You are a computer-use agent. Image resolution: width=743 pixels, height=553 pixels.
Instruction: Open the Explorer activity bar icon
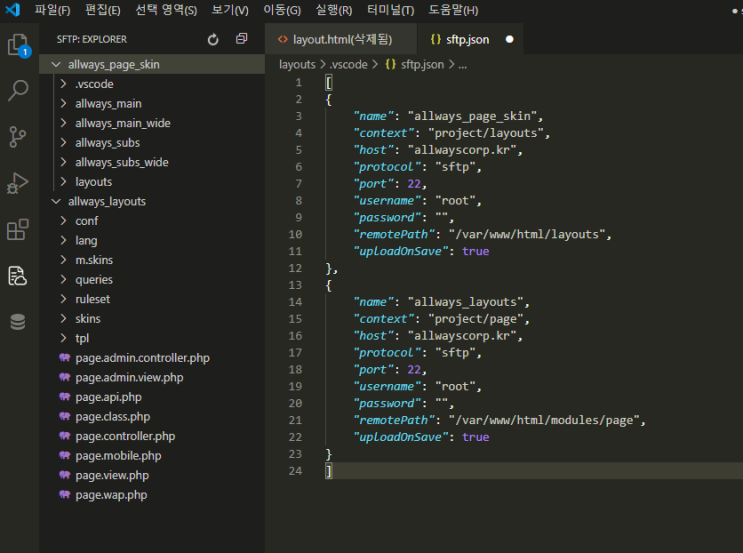(x=18, y=45)
